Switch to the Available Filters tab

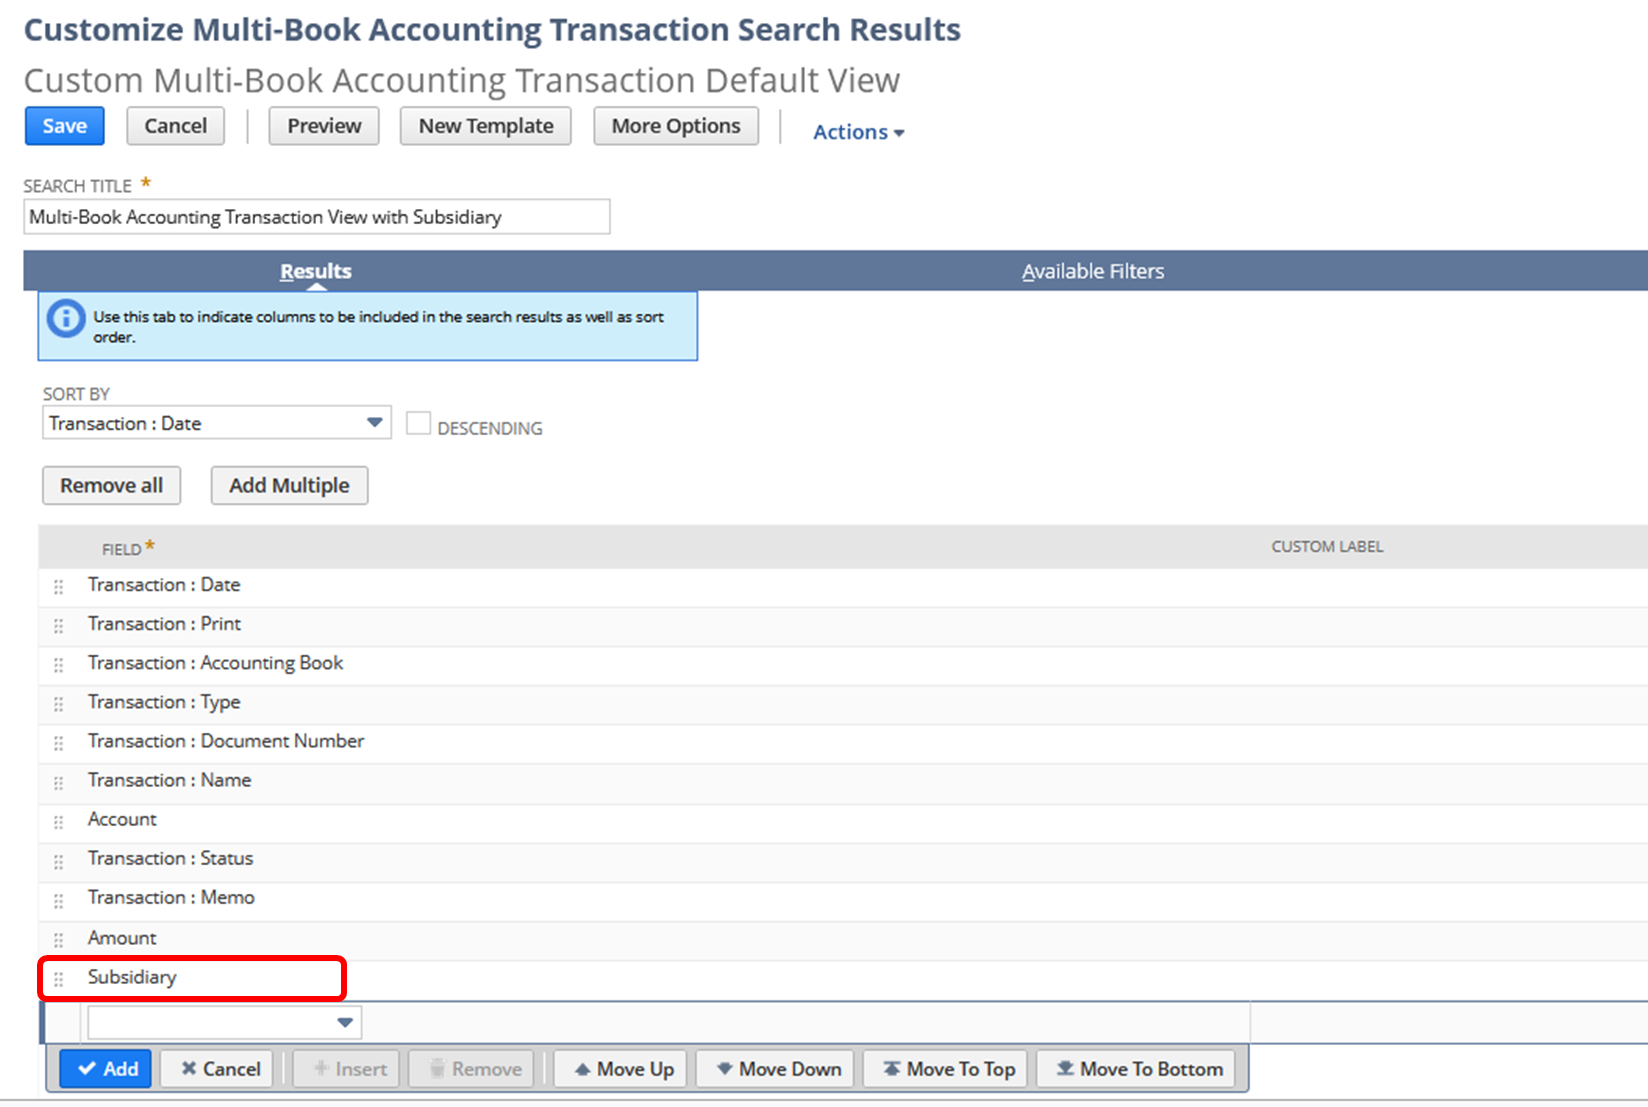click(x=1093, y=271)
